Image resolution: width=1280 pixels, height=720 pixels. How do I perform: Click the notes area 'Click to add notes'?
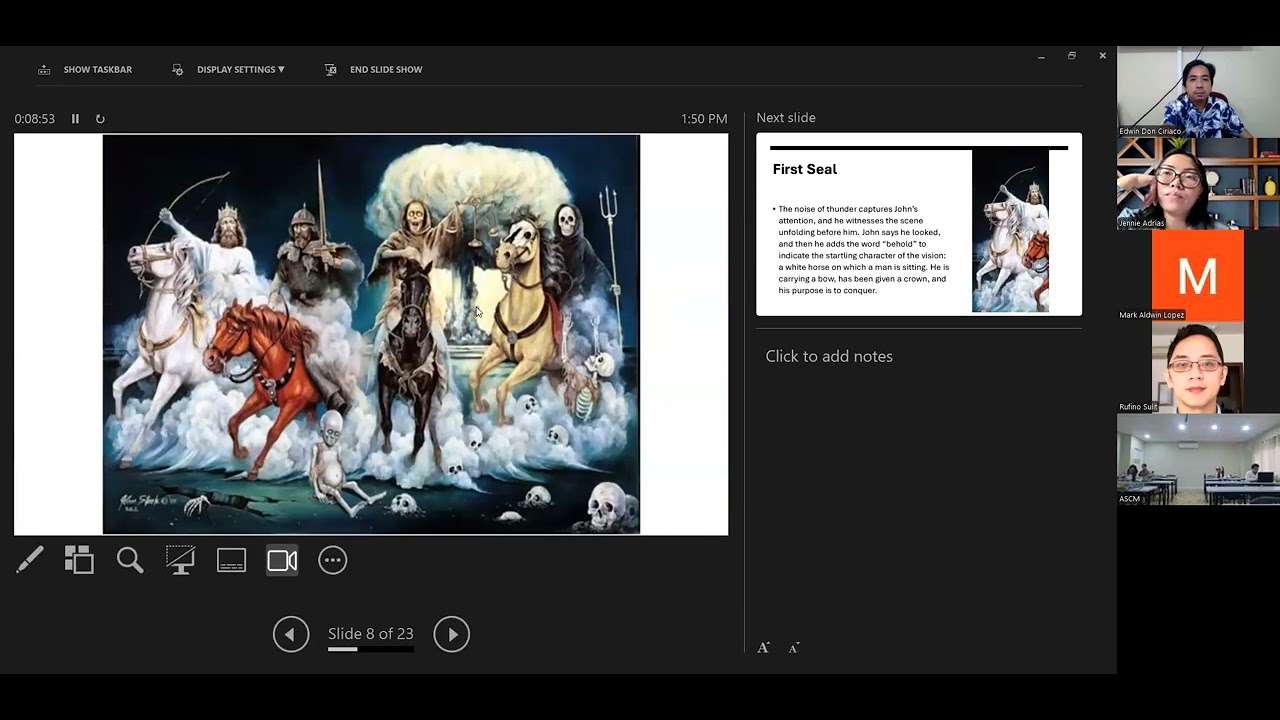pos(829,356)
